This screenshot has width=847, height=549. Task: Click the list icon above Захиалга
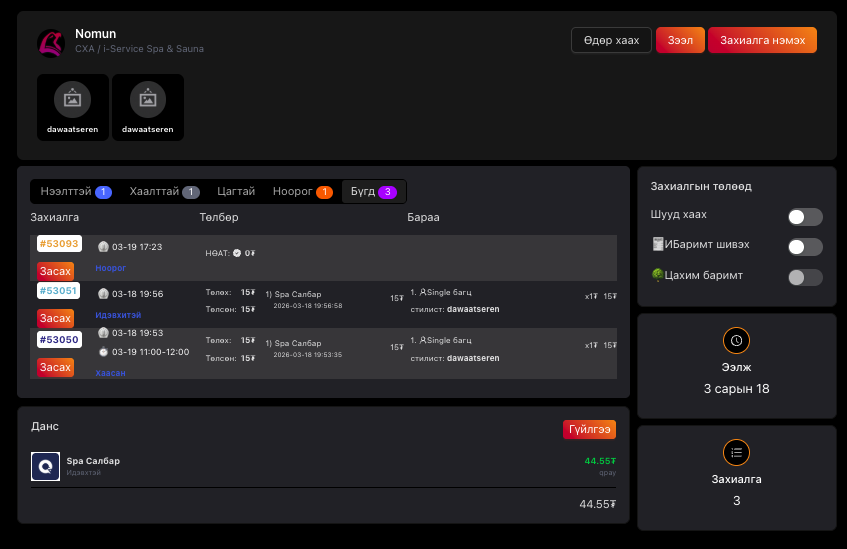(736, 453)
